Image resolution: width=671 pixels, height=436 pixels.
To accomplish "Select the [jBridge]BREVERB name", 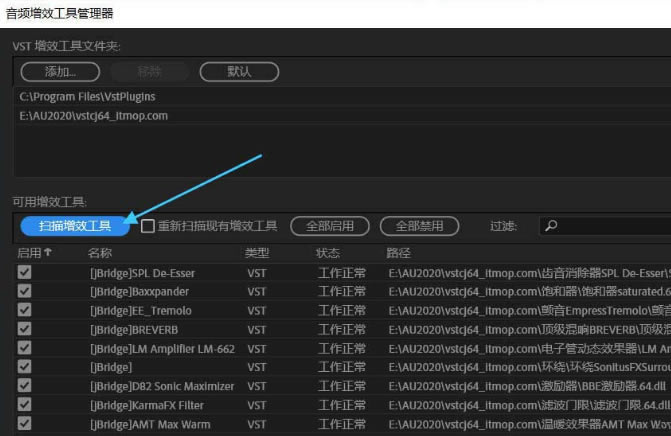I will 134,330.
